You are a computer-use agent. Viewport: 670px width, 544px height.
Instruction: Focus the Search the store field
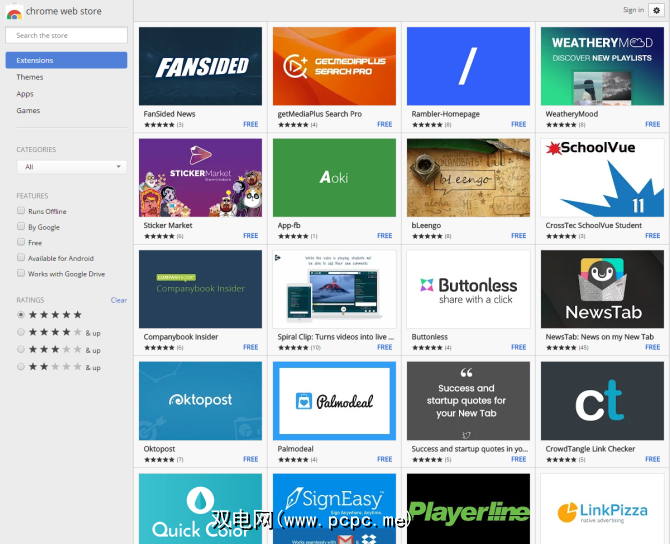click(x=66, y=35)
